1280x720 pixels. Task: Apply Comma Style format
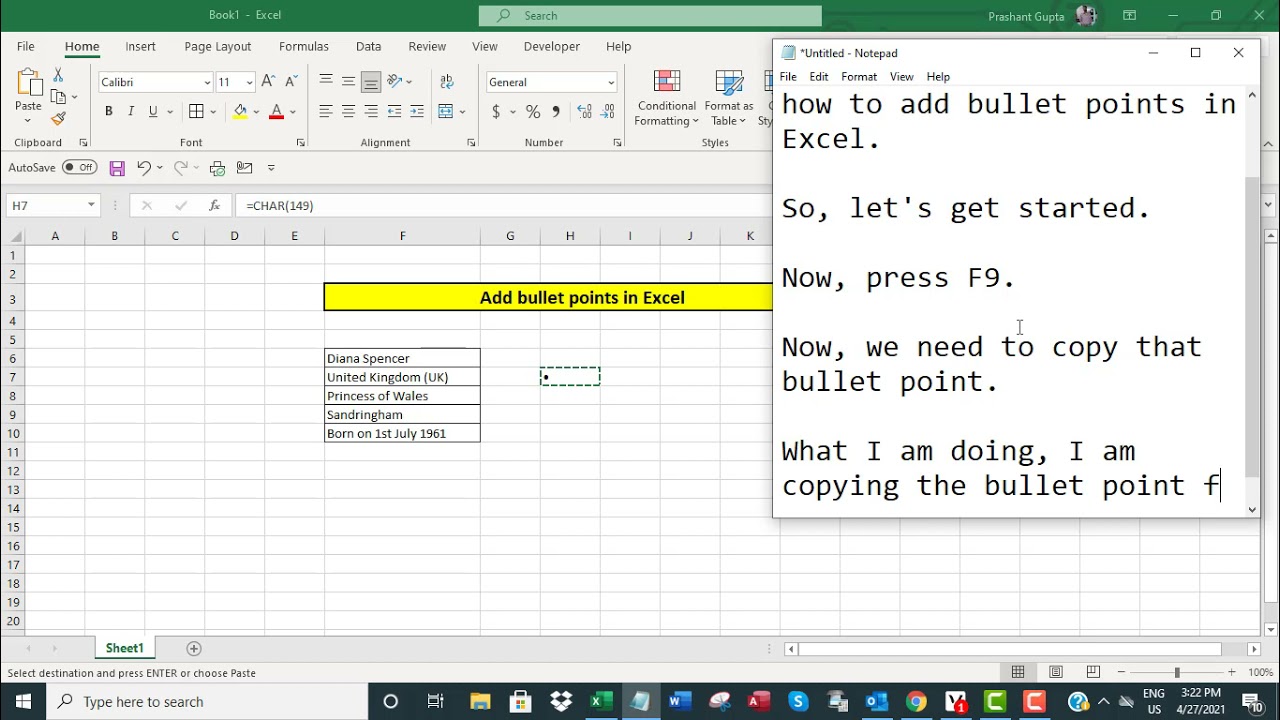pyautogui.click(x=556, y=111)
